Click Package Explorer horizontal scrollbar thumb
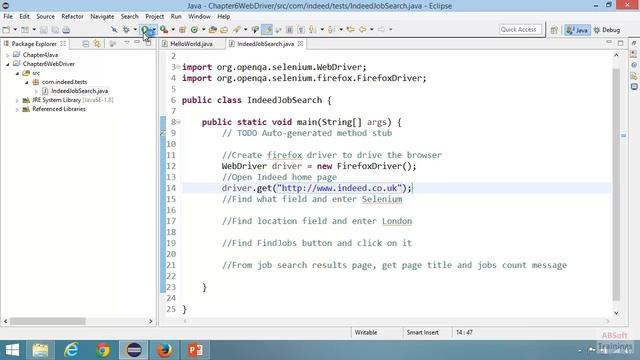The height and width of the screenshot is (360, 640). coord(48,321)
